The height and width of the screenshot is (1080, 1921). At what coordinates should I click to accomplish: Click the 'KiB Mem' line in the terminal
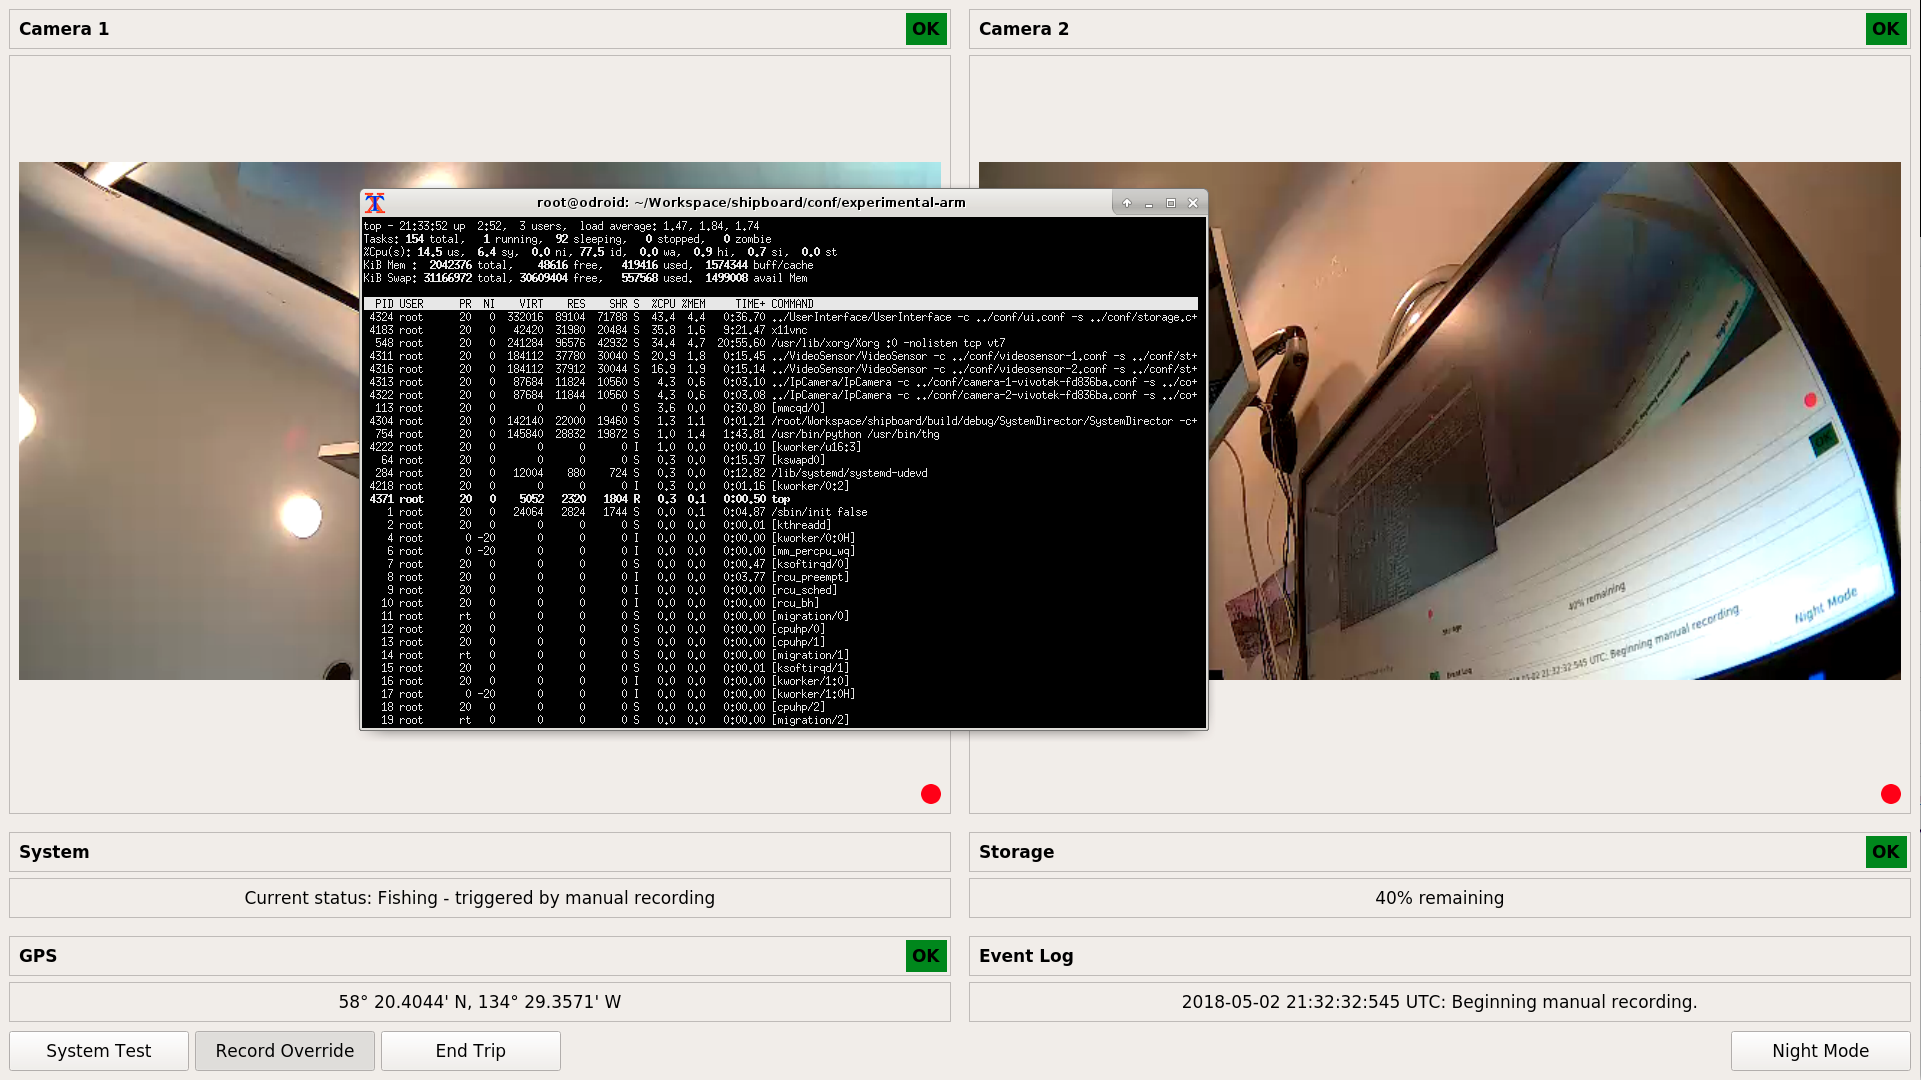pos(589,265)
